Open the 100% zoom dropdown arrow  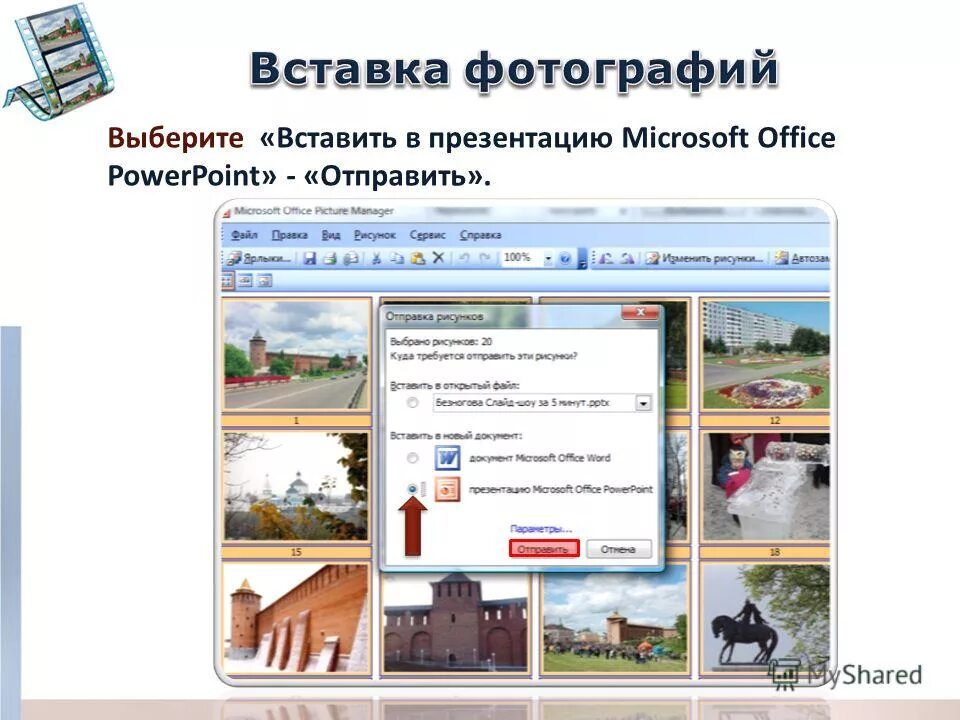point(548,258)
